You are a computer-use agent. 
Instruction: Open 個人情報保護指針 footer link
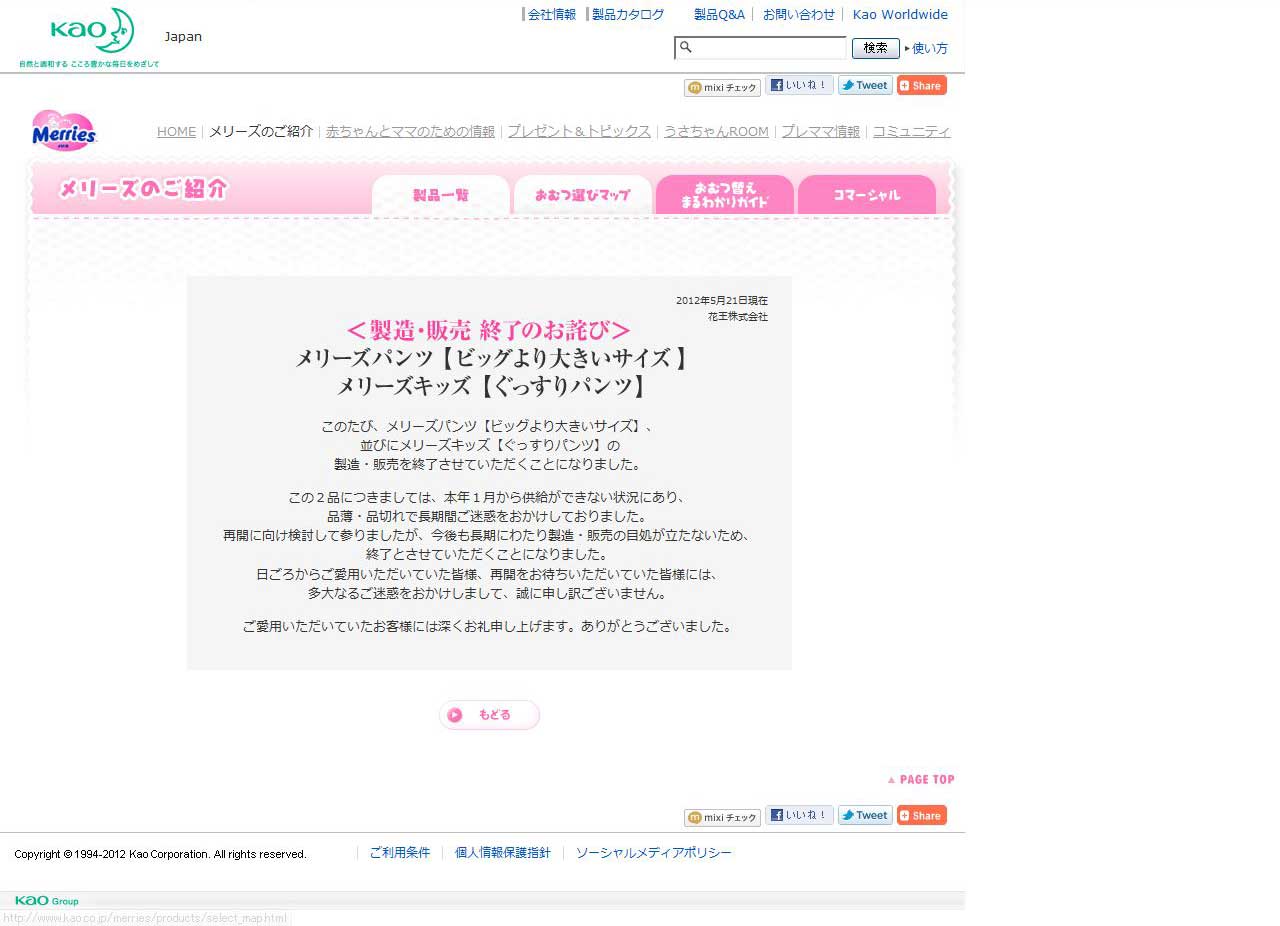pos(502,853)
